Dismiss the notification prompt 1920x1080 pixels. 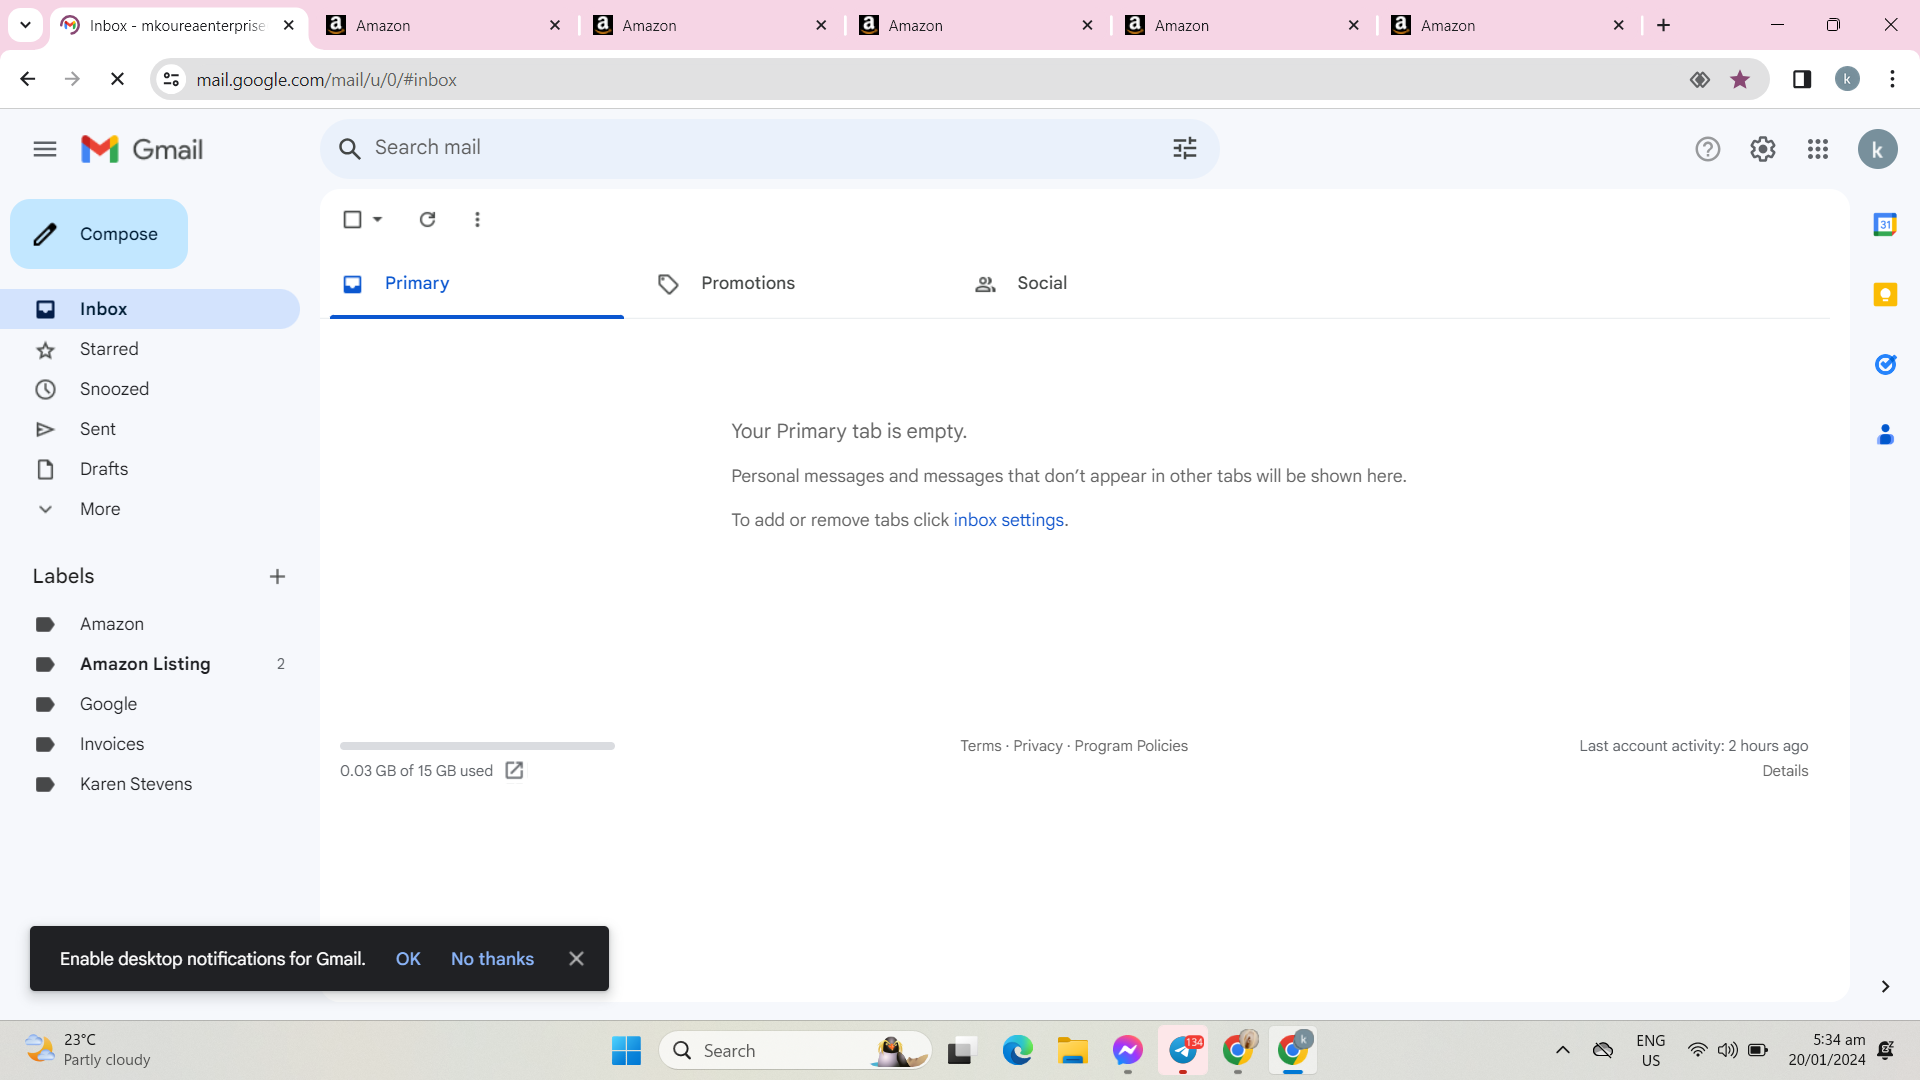(x=576, y=959)
